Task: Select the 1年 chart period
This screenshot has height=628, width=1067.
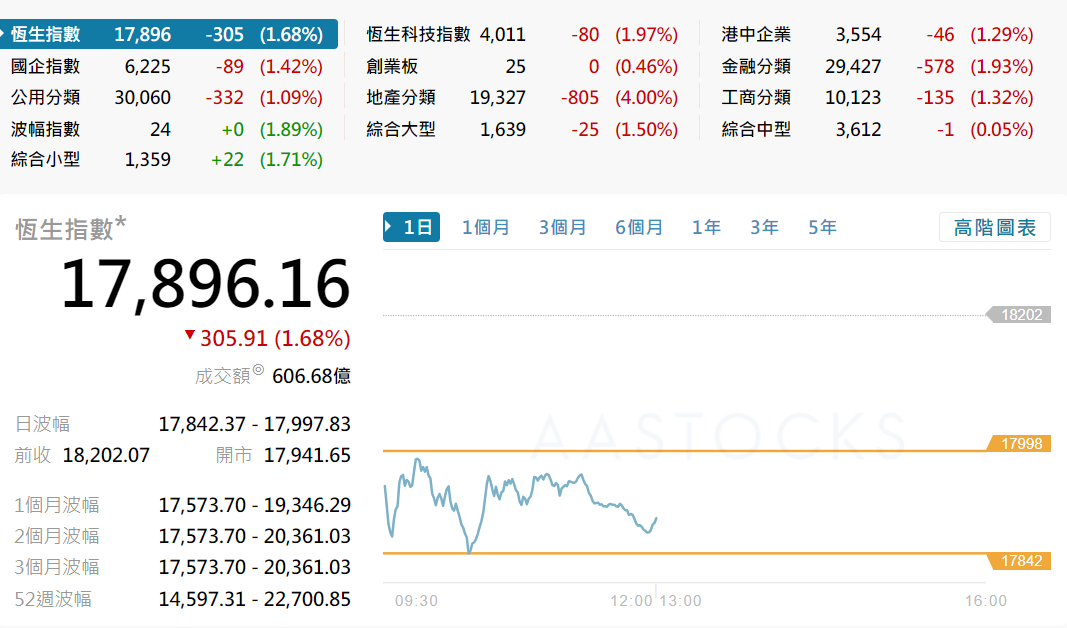Action: click(x=706, y=227)
